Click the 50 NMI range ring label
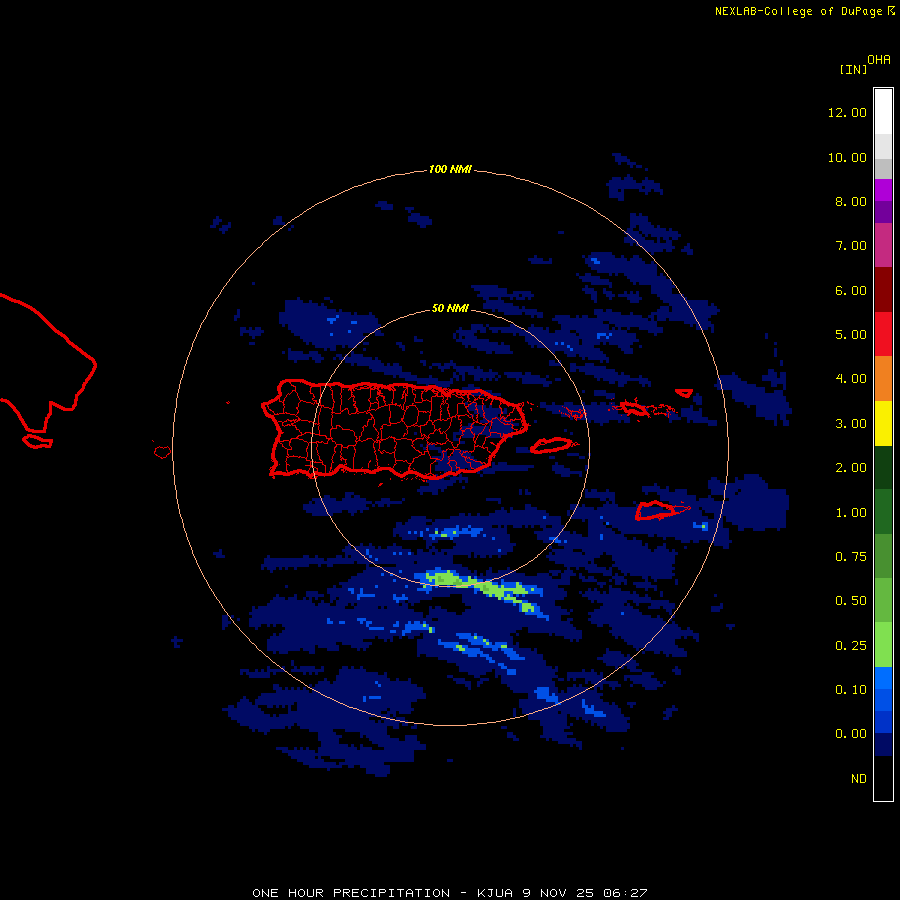The width and height of the screenshot is (900, 900). pos(450,308)
